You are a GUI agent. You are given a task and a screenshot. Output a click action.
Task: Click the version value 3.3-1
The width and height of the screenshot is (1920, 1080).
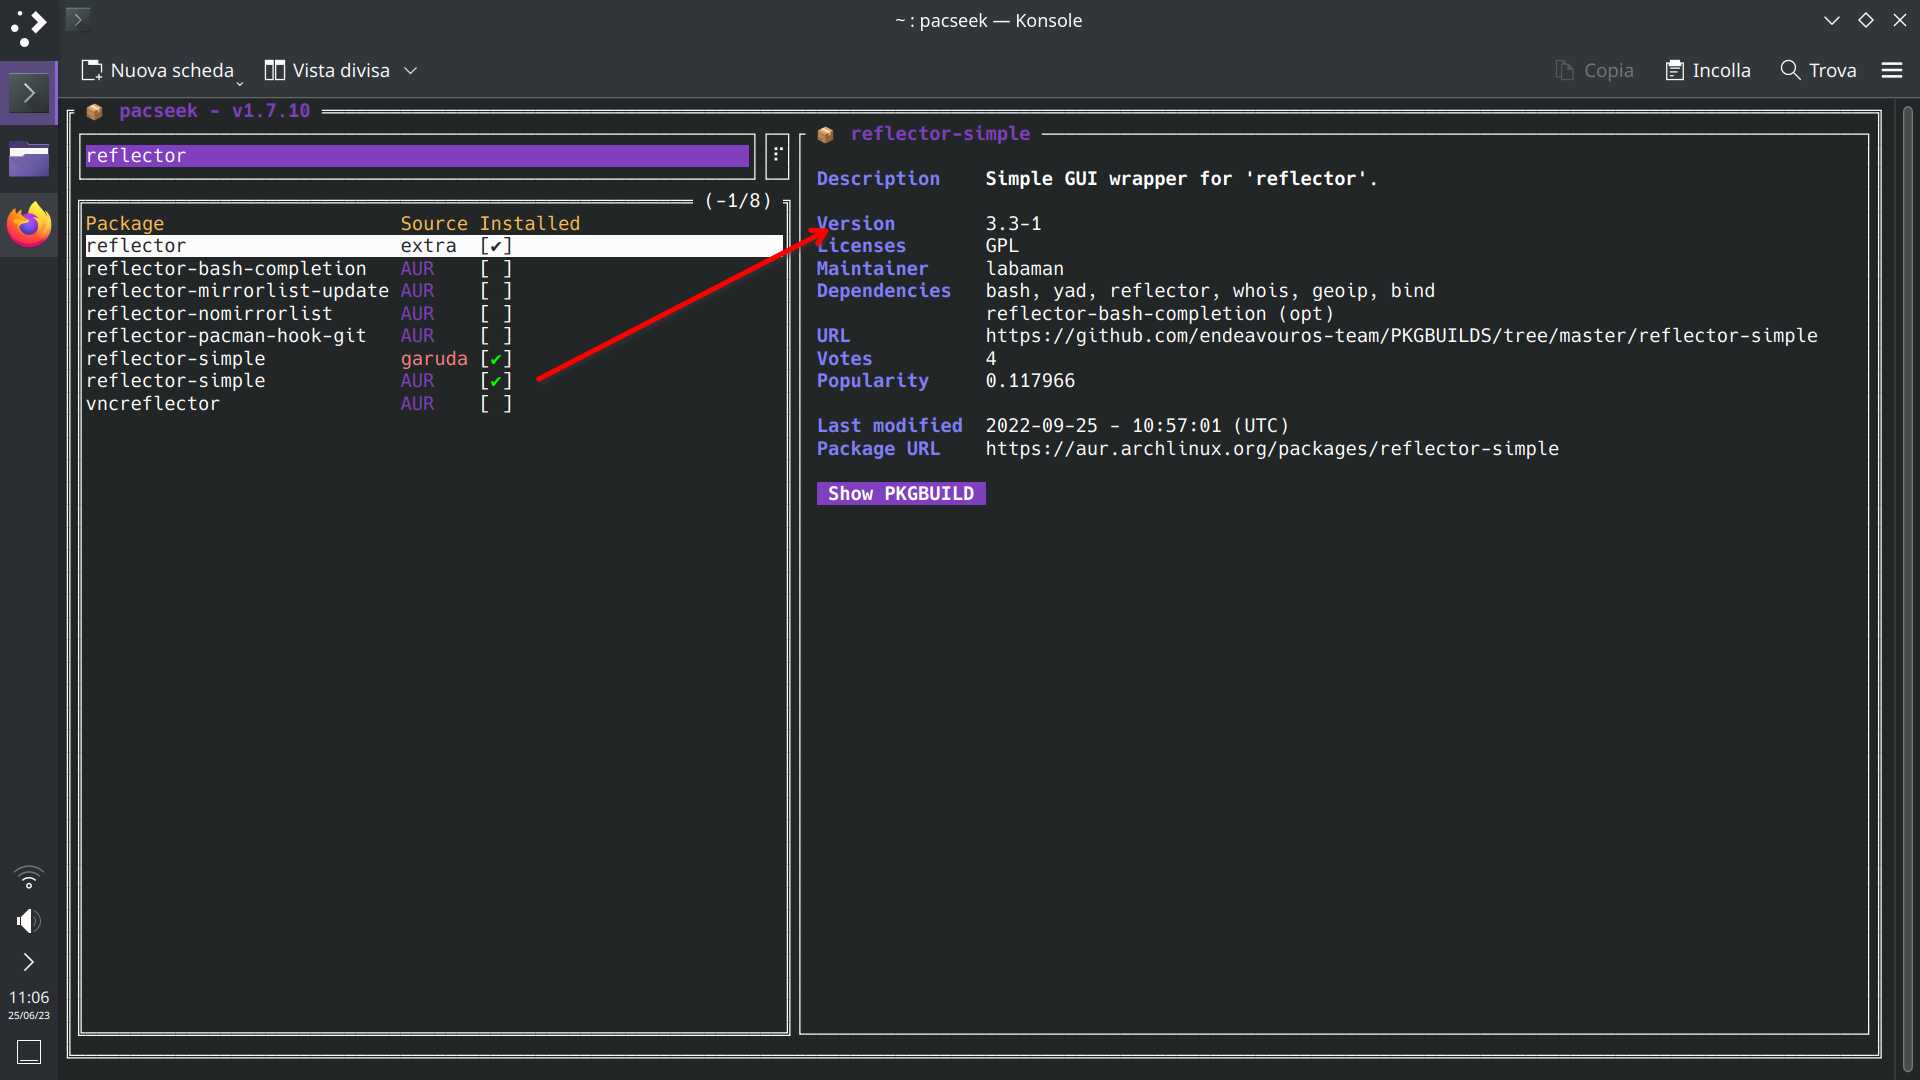[x=1013, y=224]
